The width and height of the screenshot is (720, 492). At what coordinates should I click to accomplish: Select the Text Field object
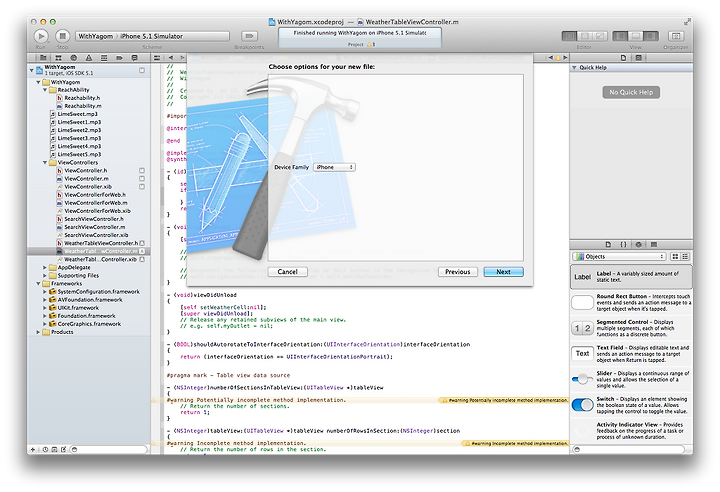(x=631, y=354)
